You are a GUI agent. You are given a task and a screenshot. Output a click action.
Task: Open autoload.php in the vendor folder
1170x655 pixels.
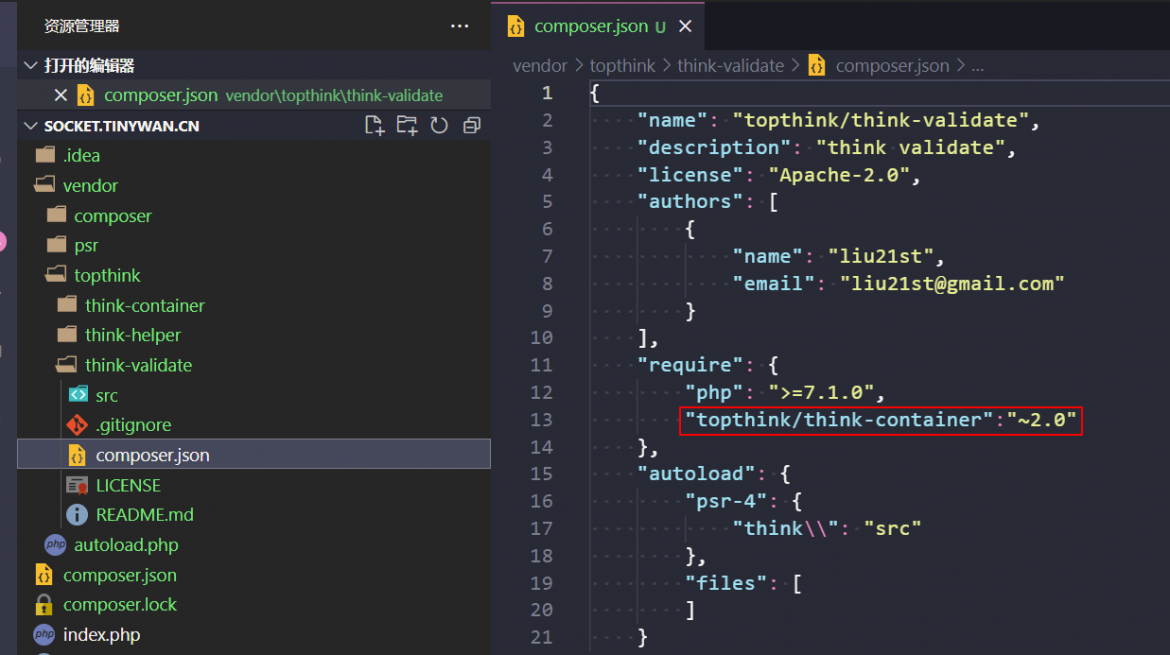pyautogui.click(x=126, y=545)
